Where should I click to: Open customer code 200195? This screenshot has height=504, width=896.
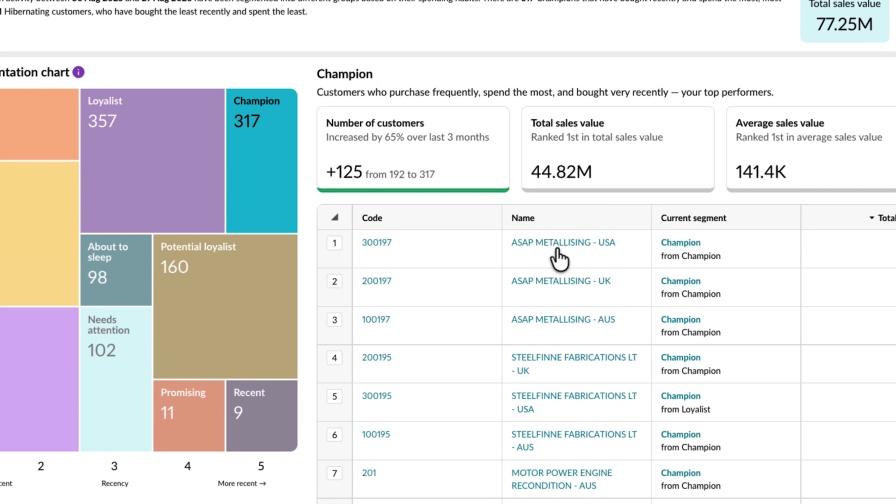(x=377, y=357)
